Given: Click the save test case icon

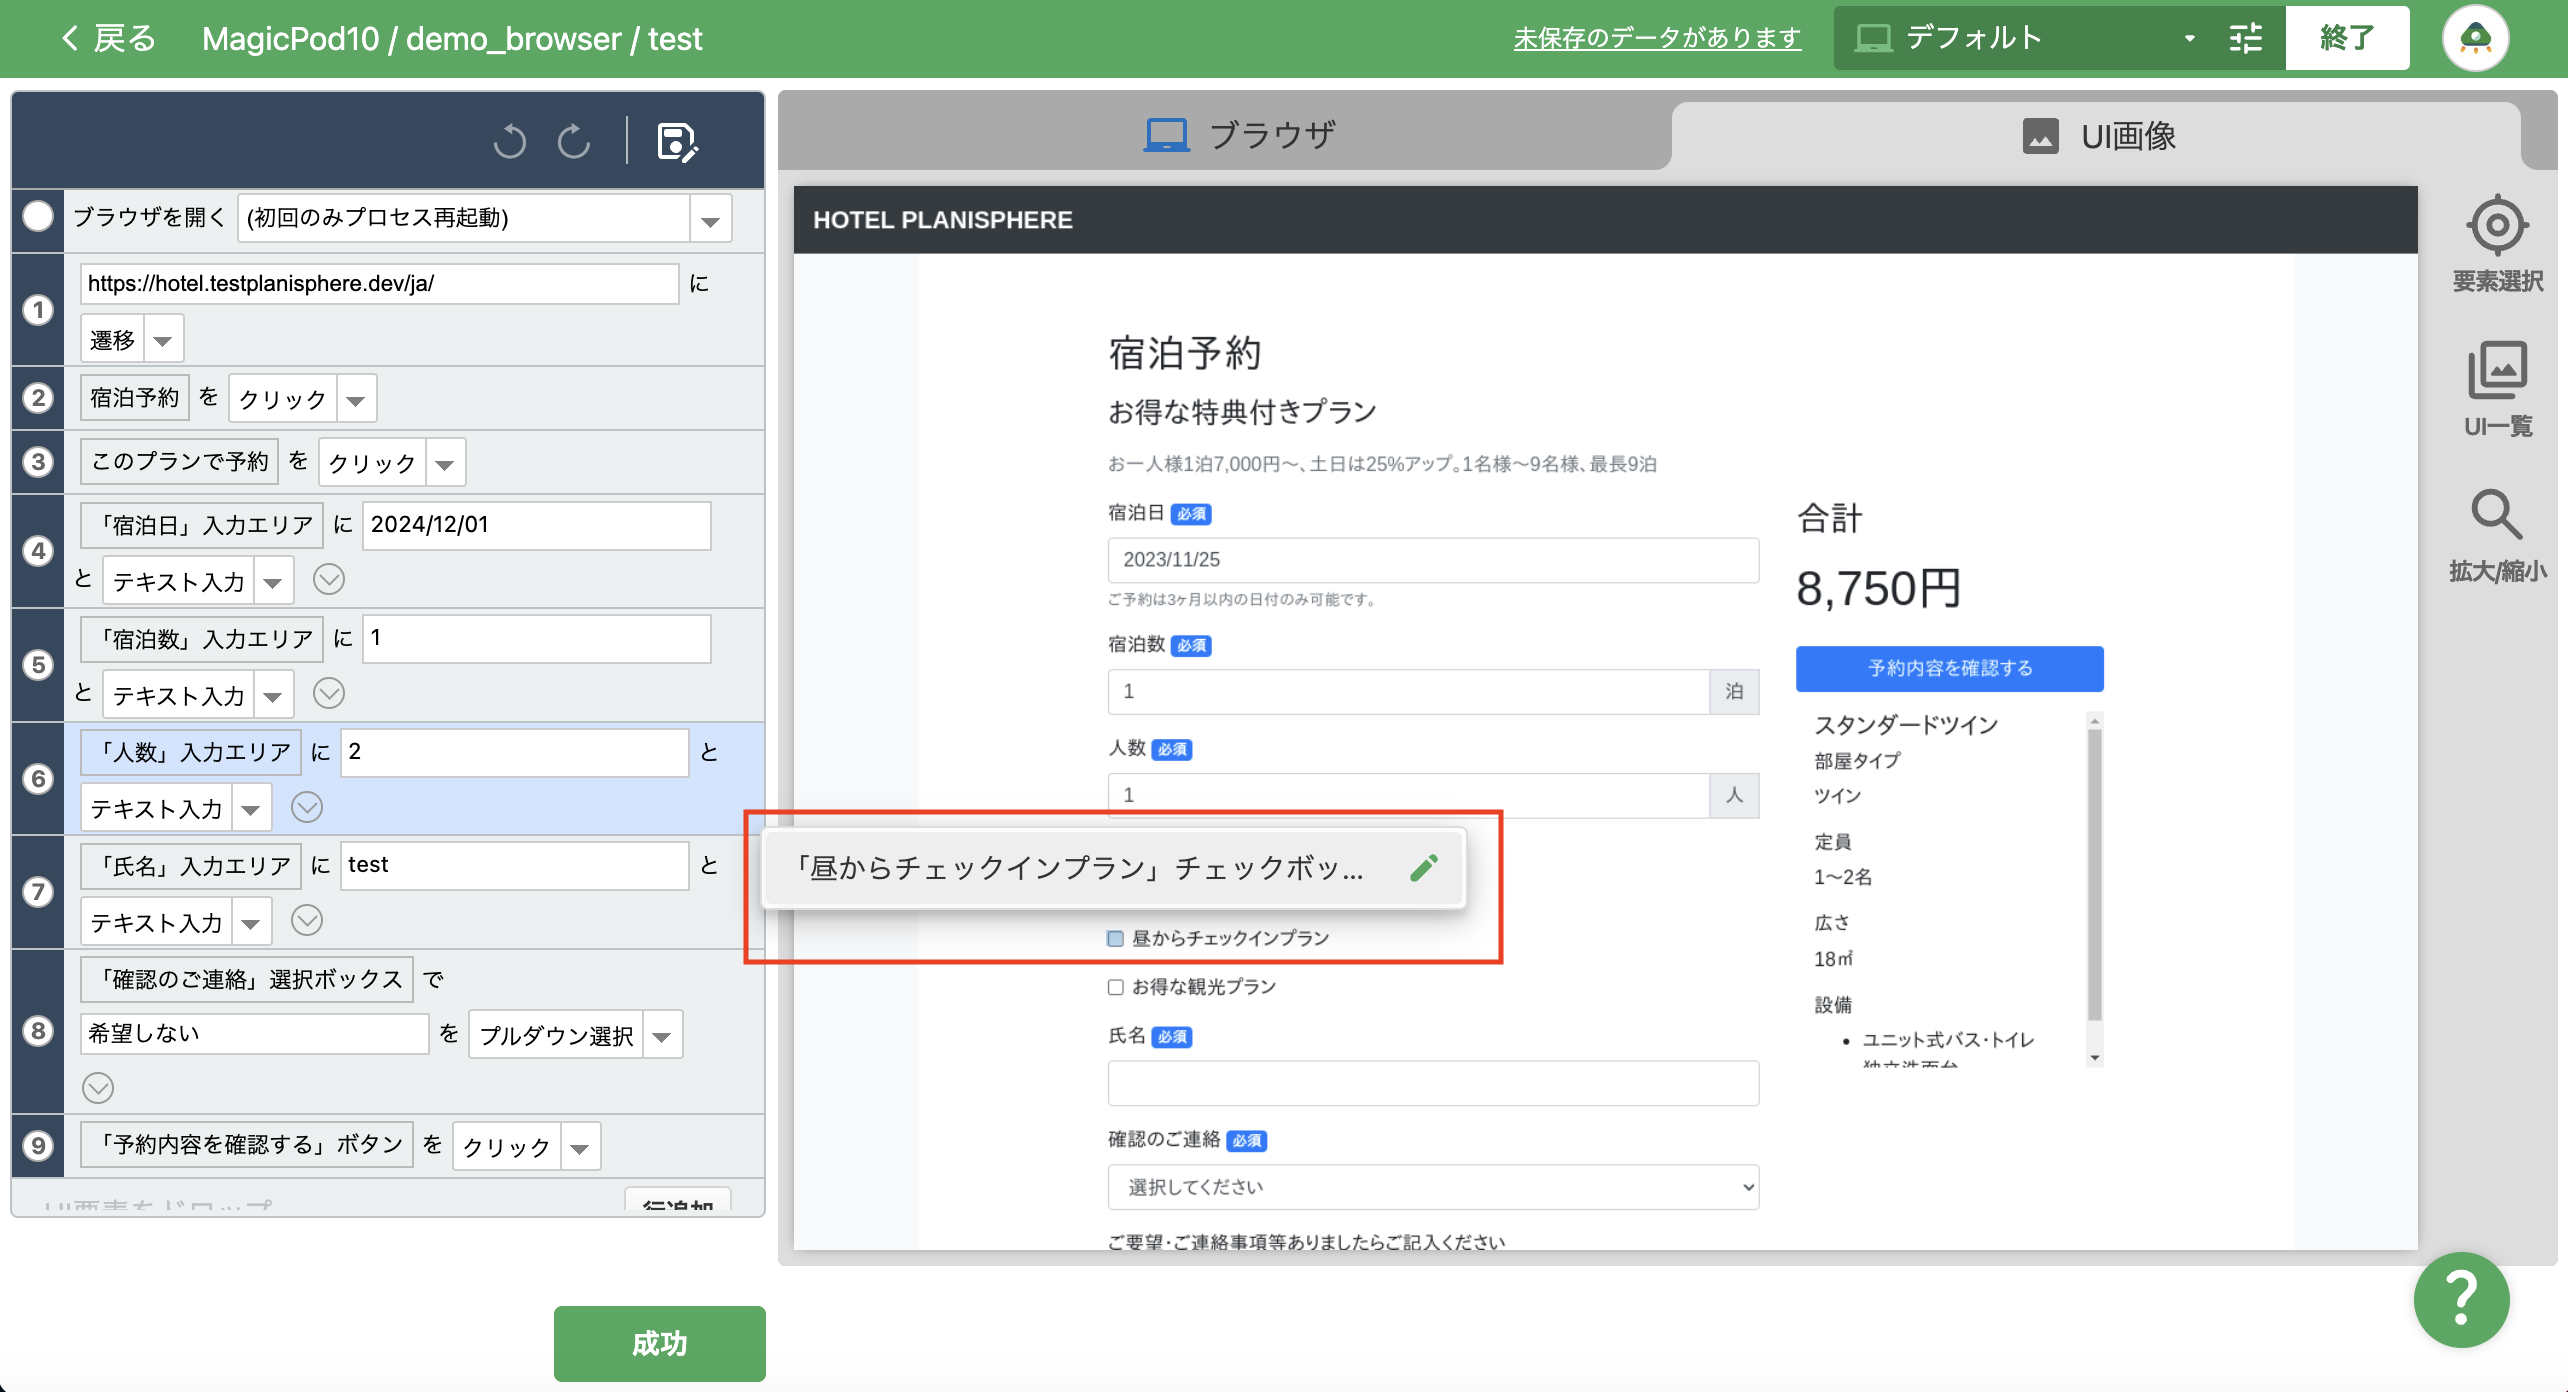Looking at the screenshot, I should point(677,142).
